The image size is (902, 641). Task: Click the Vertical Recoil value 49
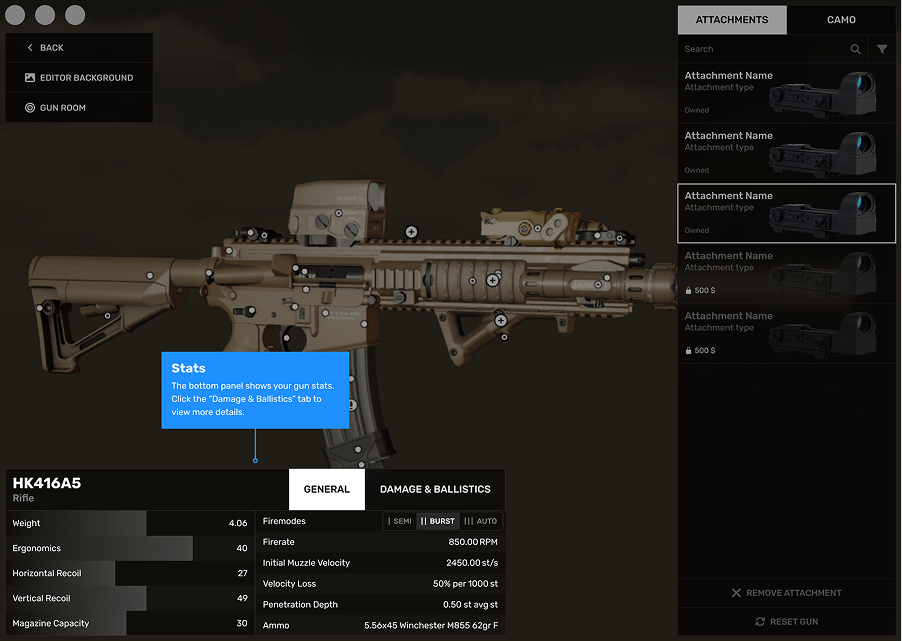[242, 598]
